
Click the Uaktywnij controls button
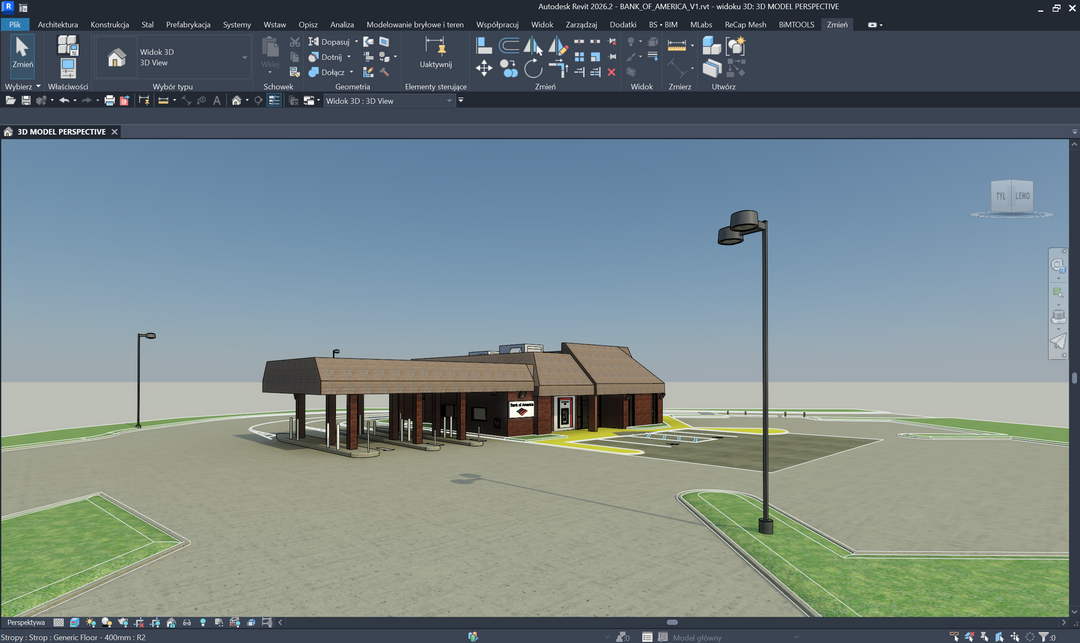[x=435, y=54]
